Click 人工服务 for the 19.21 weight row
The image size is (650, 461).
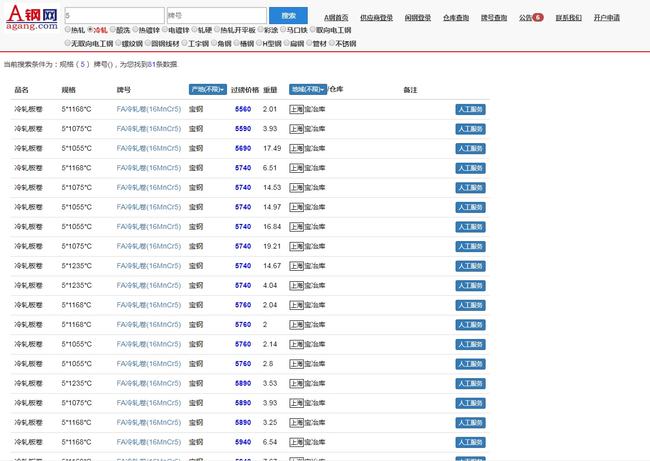click(x=471, y=246)
